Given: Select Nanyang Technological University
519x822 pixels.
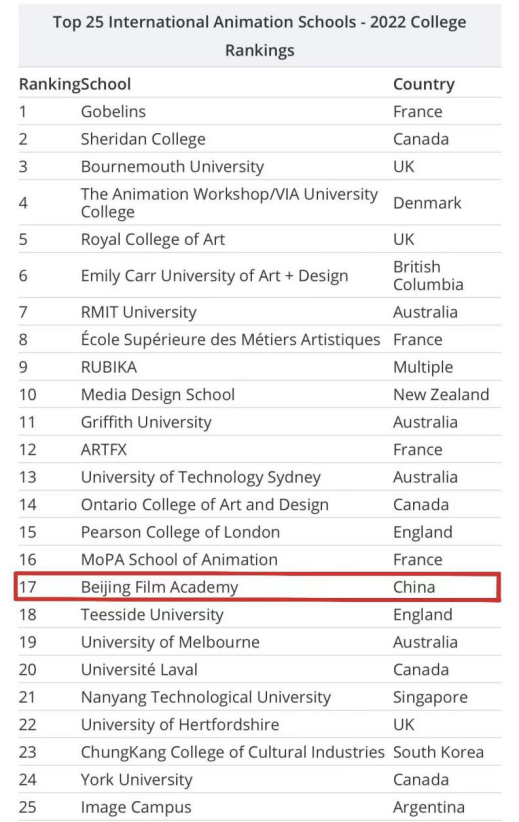Looking at the screenshot, I should point(206,698).
